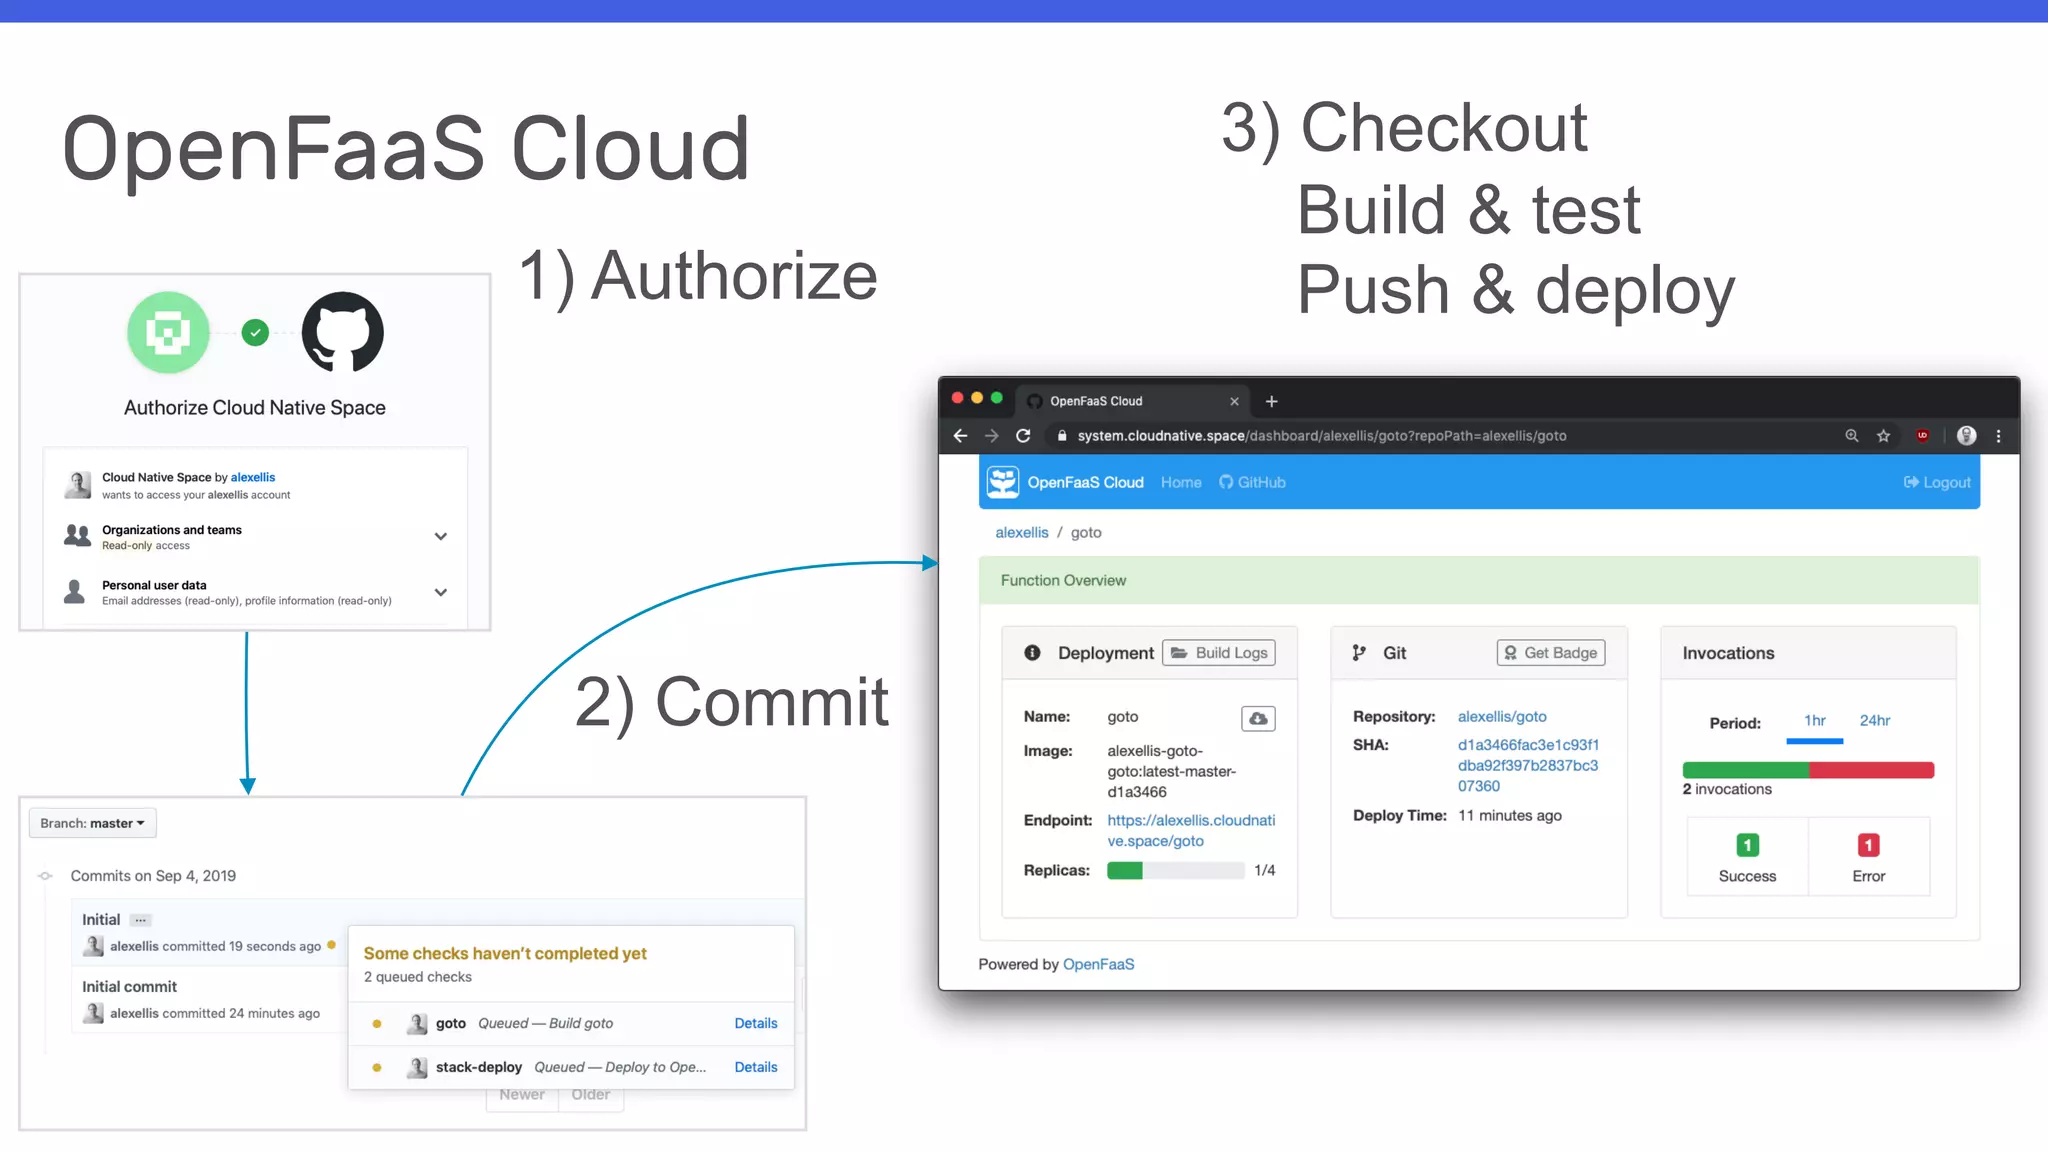Bookmark page with the star icon
Viewport: 2048px width, 1152px height.
[x=1883, y=436]
